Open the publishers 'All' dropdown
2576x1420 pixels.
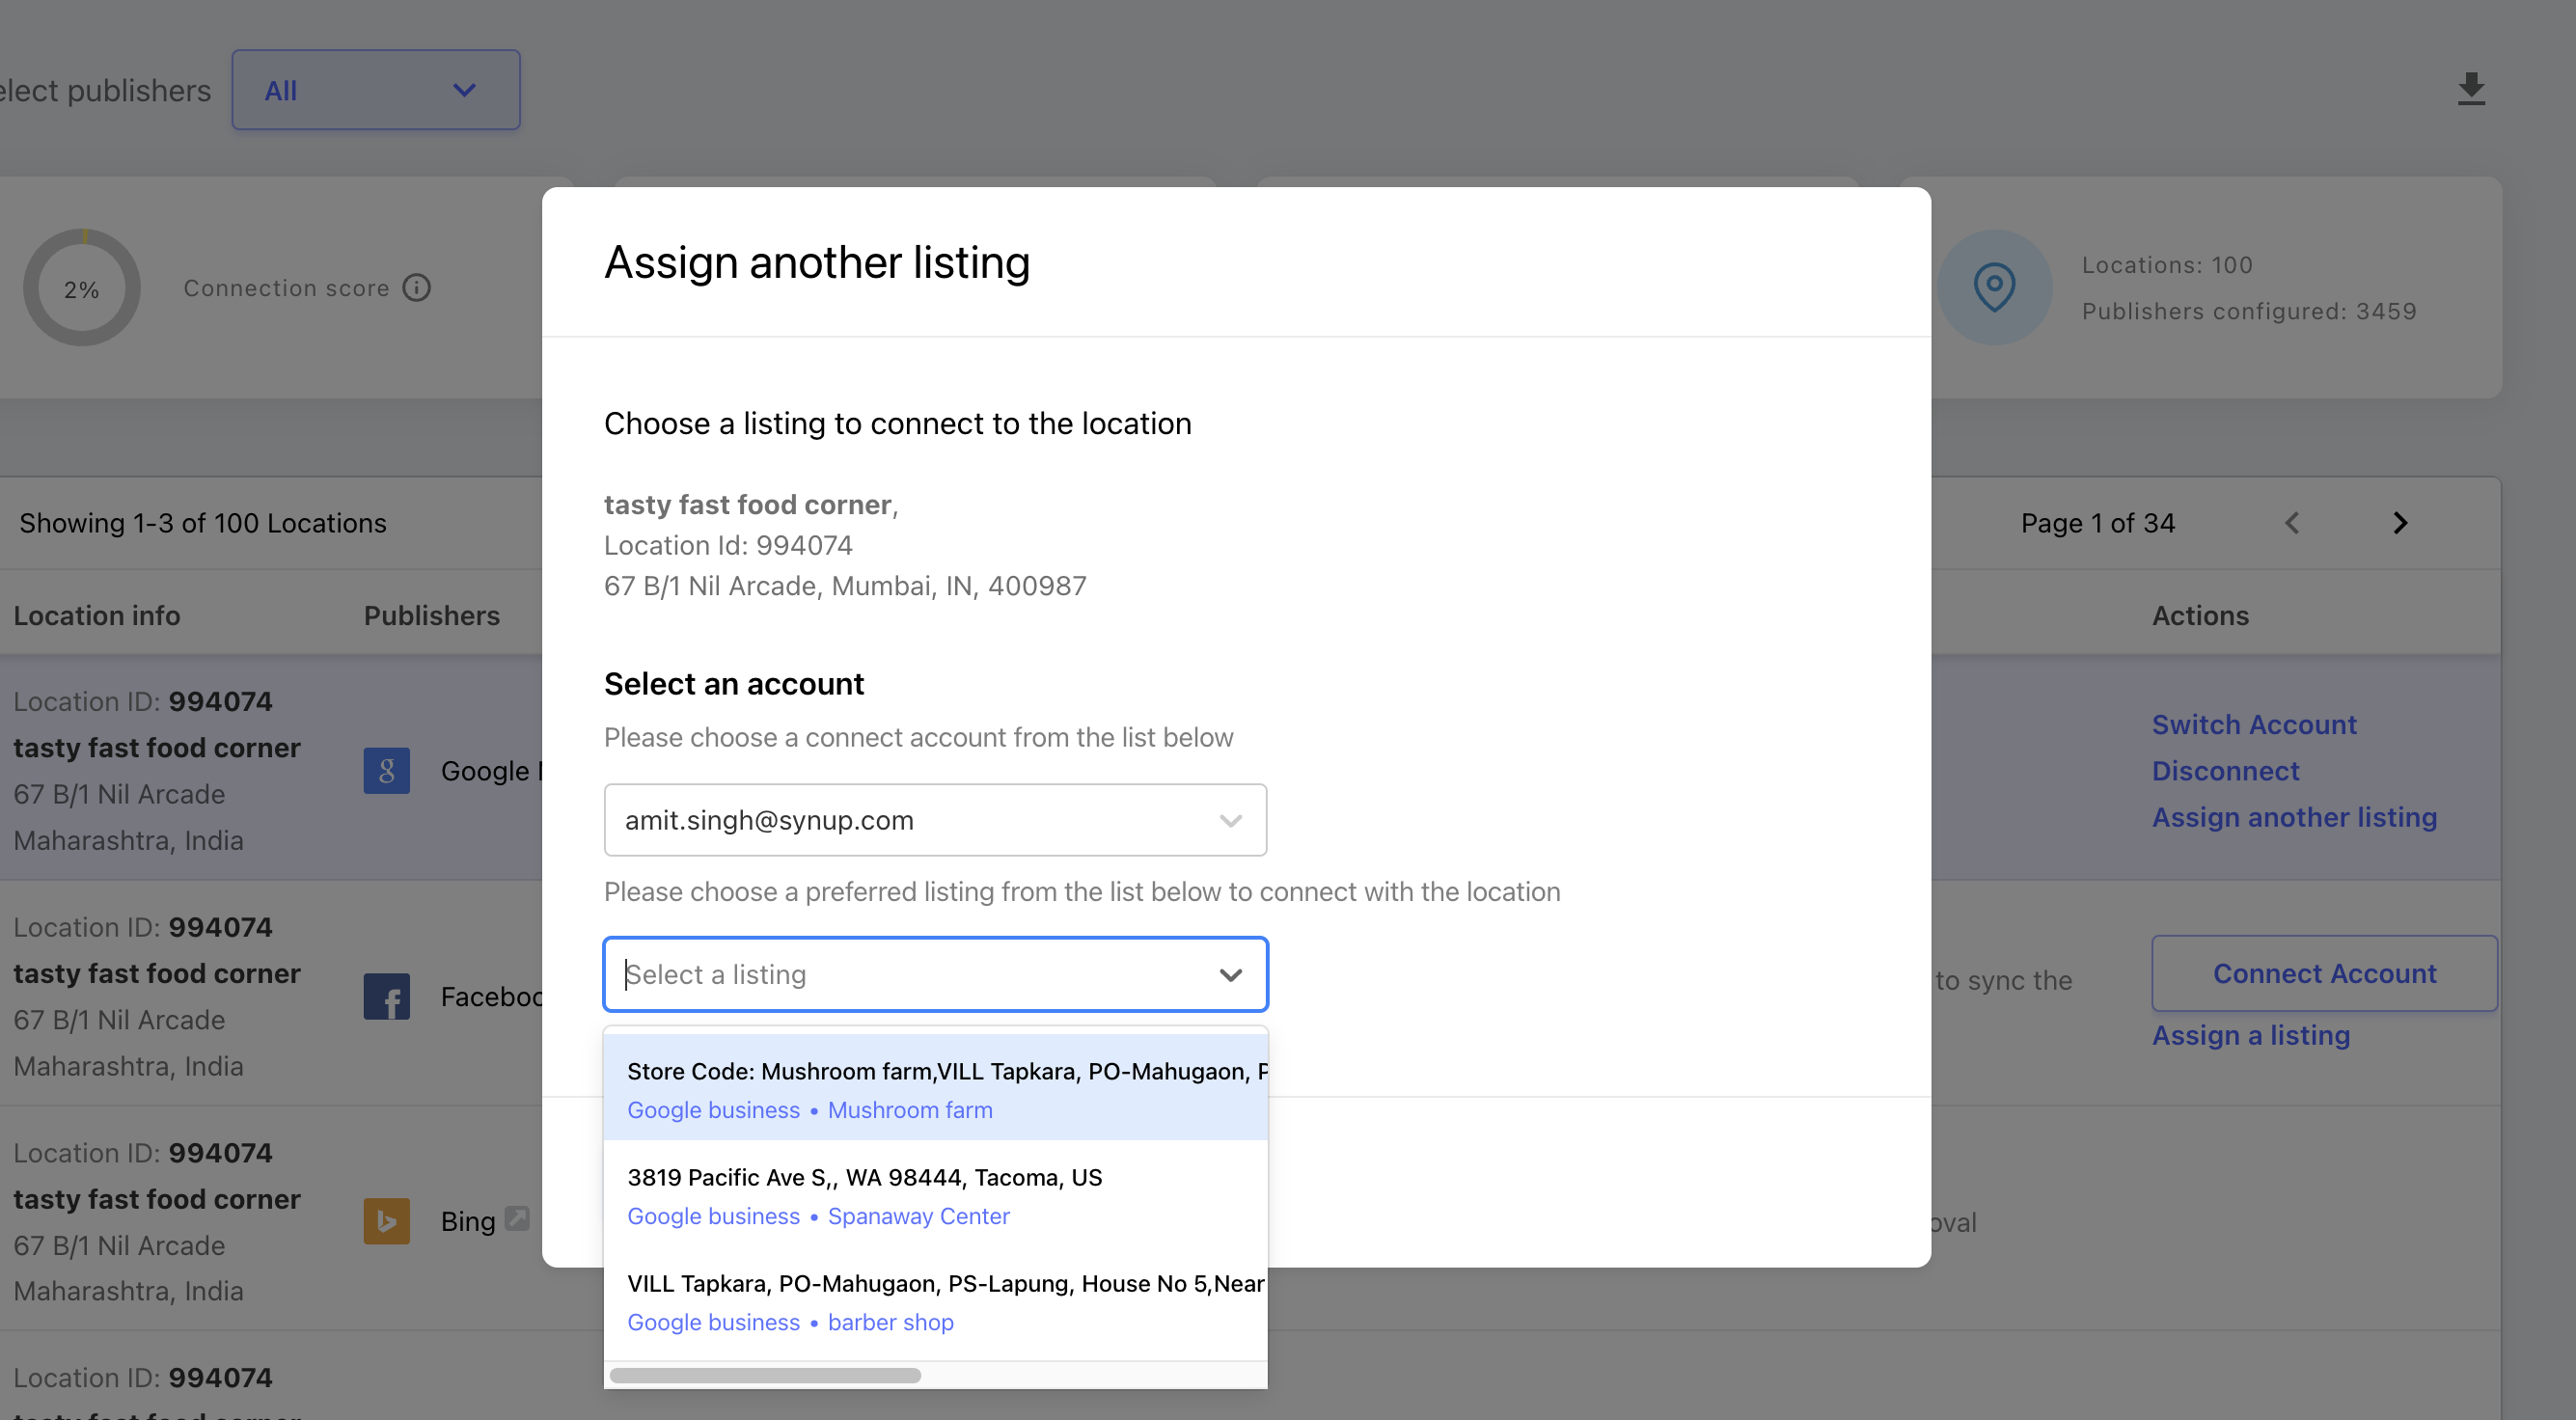pyautogui.click(x=376, y=90)
